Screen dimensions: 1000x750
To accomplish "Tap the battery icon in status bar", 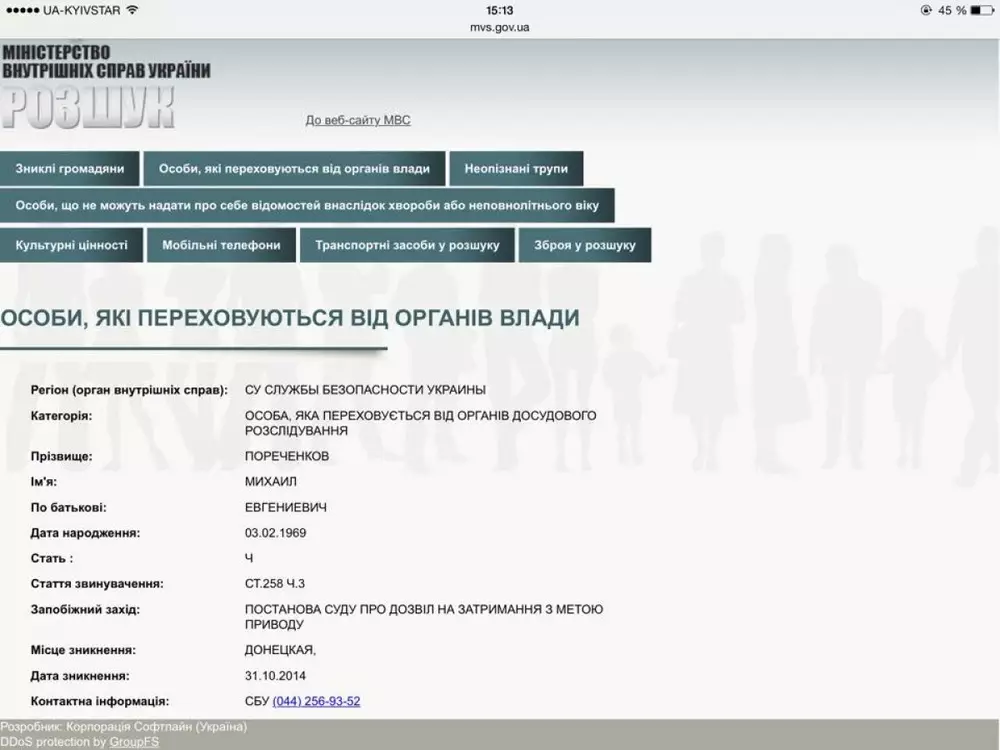I will (x=982, y=10).
